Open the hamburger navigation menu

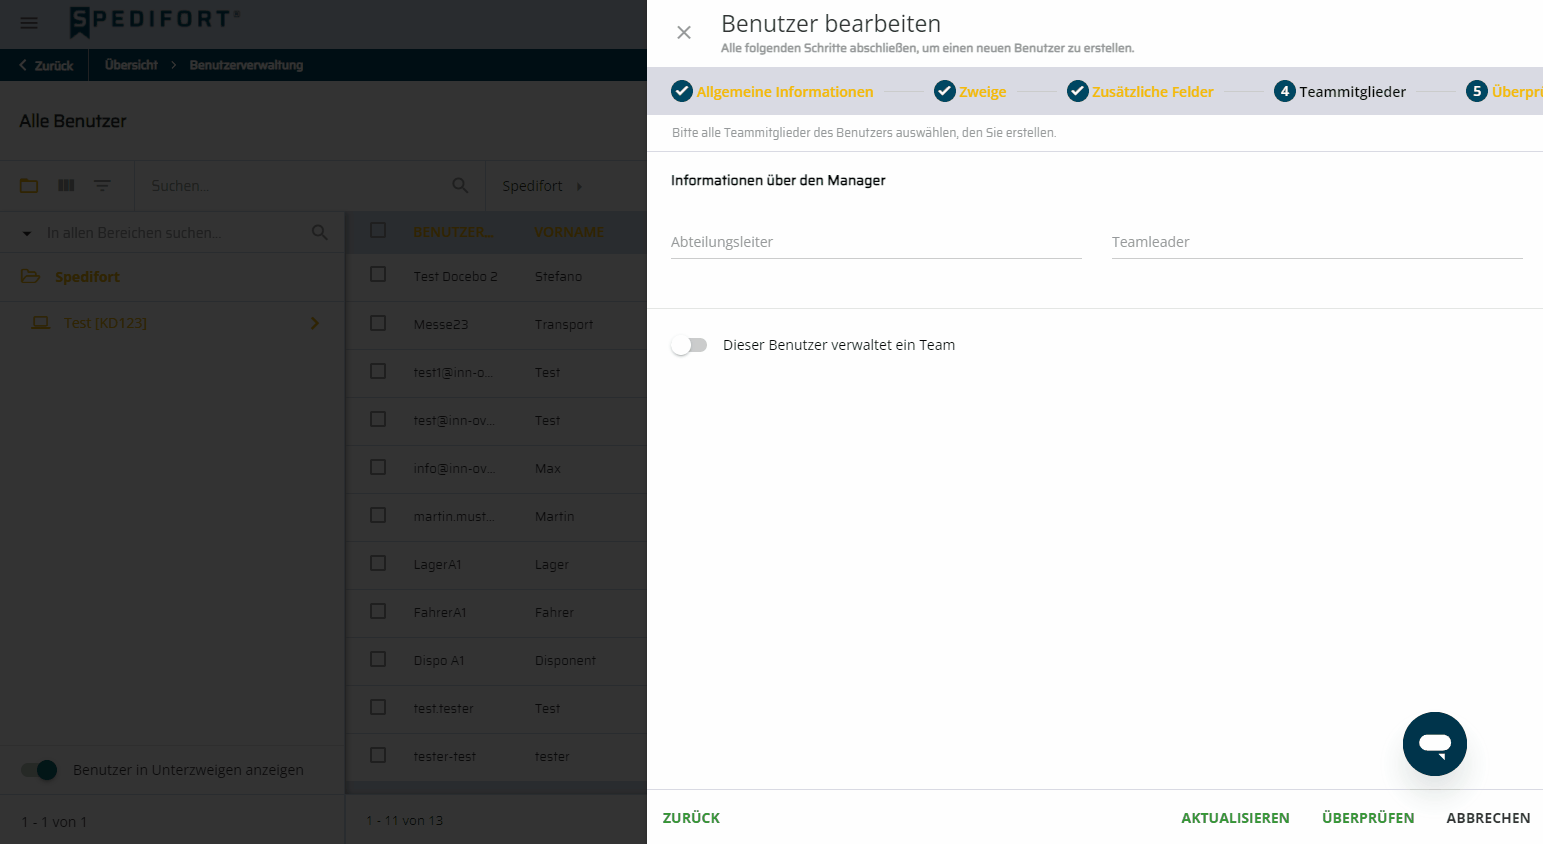(x=29, y=23)
